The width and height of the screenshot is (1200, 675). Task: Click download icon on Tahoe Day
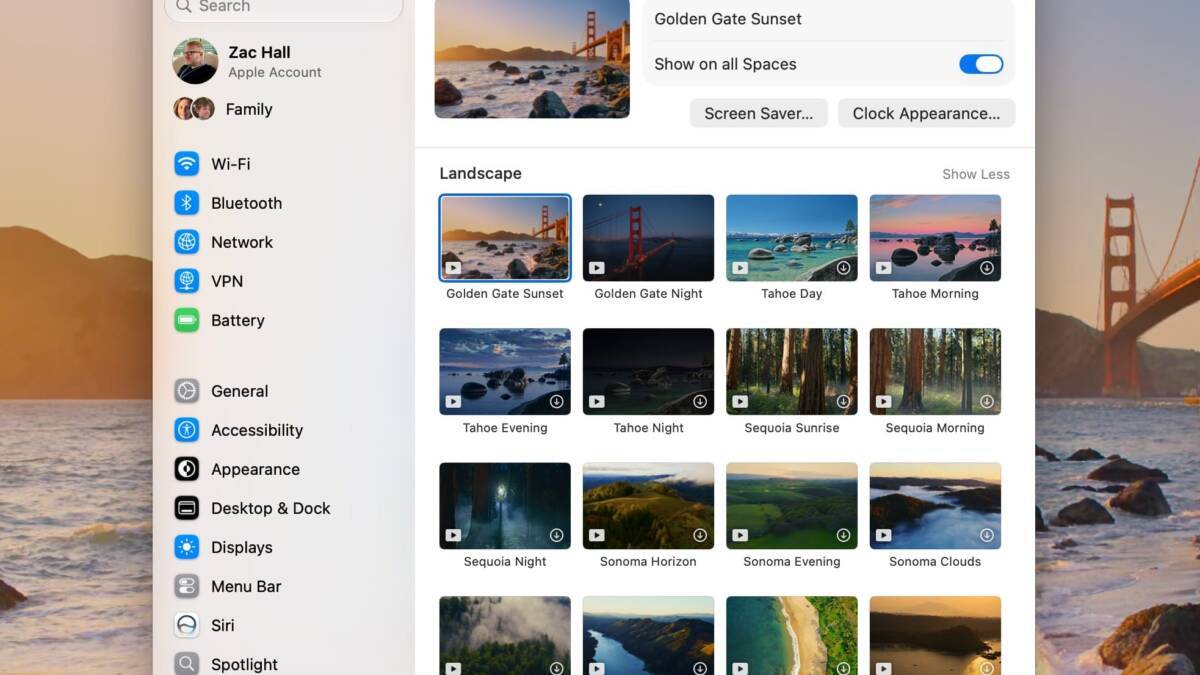[843, 268]
